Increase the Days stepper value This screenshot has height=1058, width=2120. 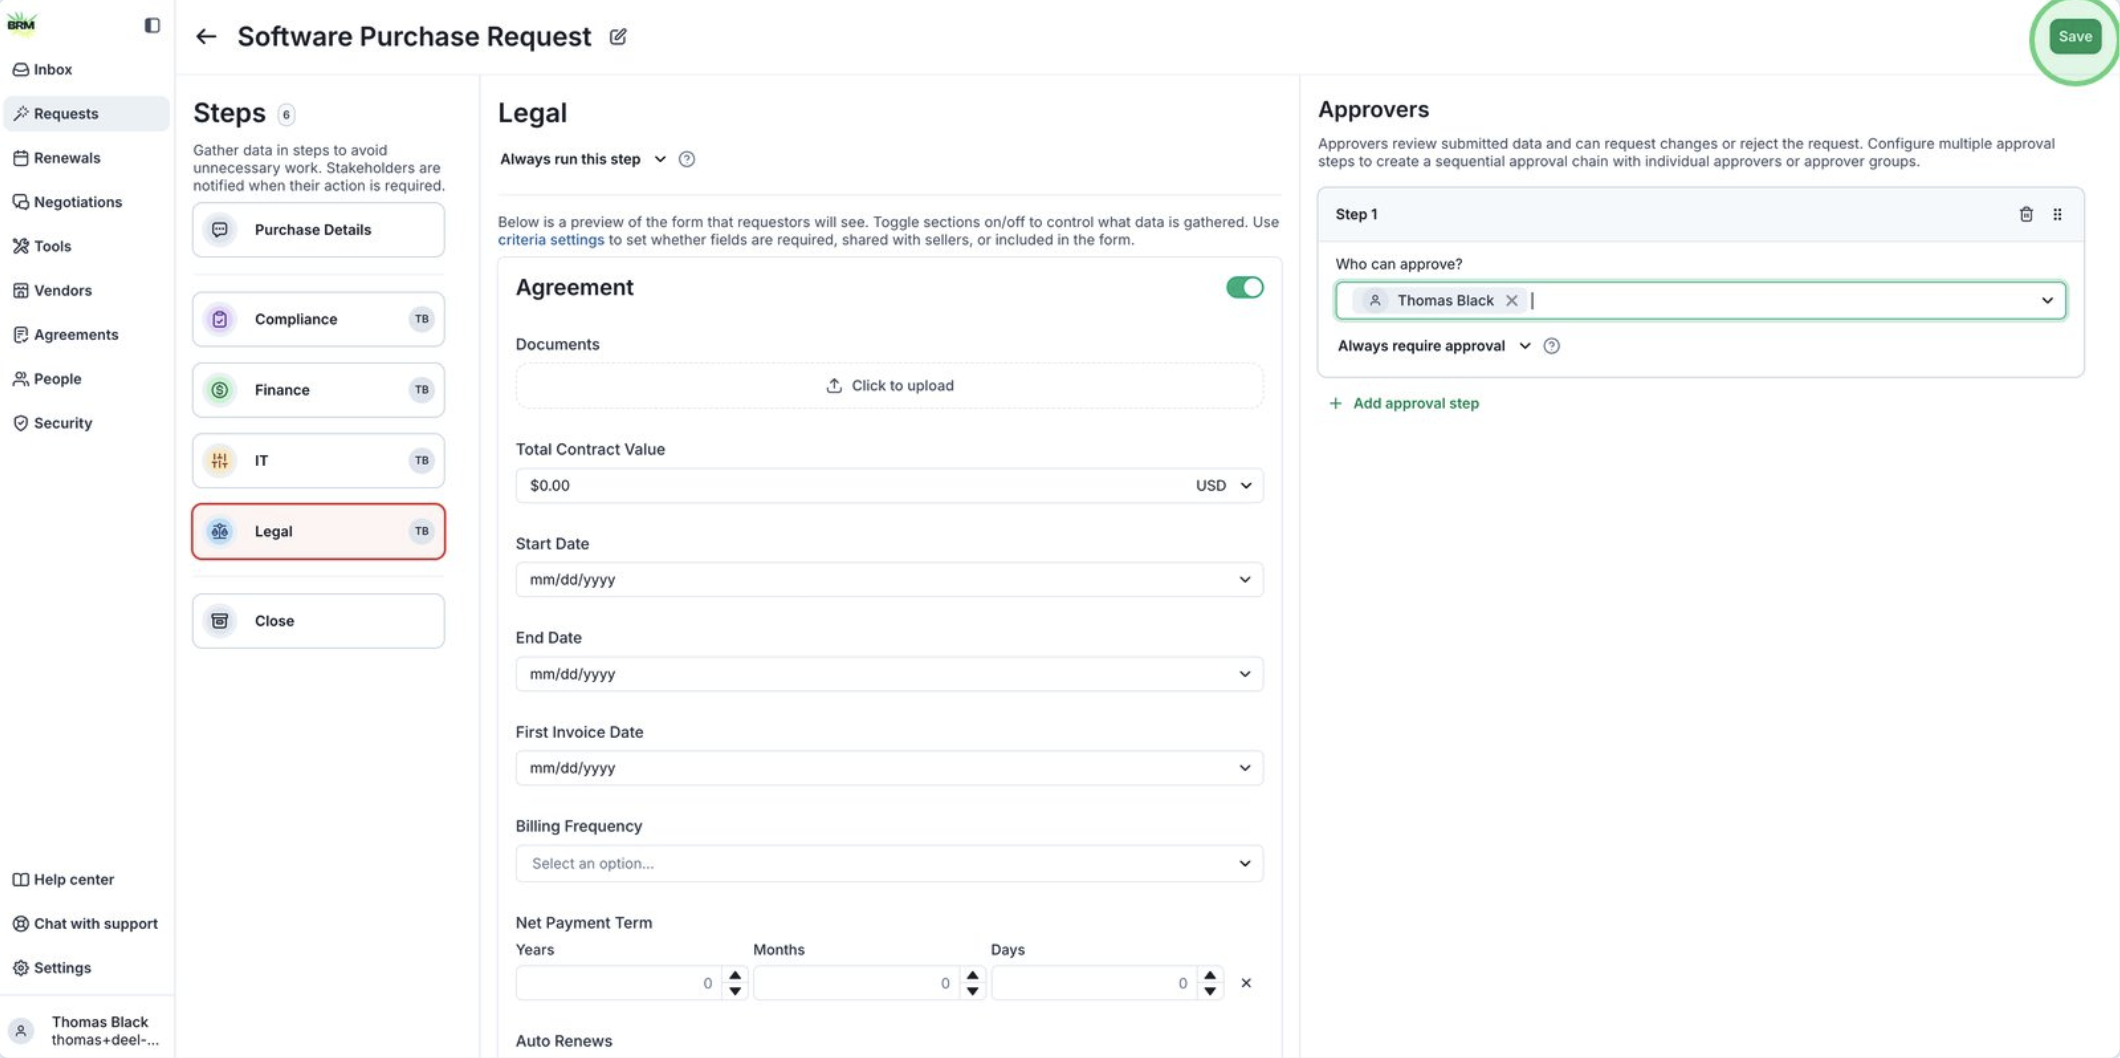click(x=1210, y=975)
